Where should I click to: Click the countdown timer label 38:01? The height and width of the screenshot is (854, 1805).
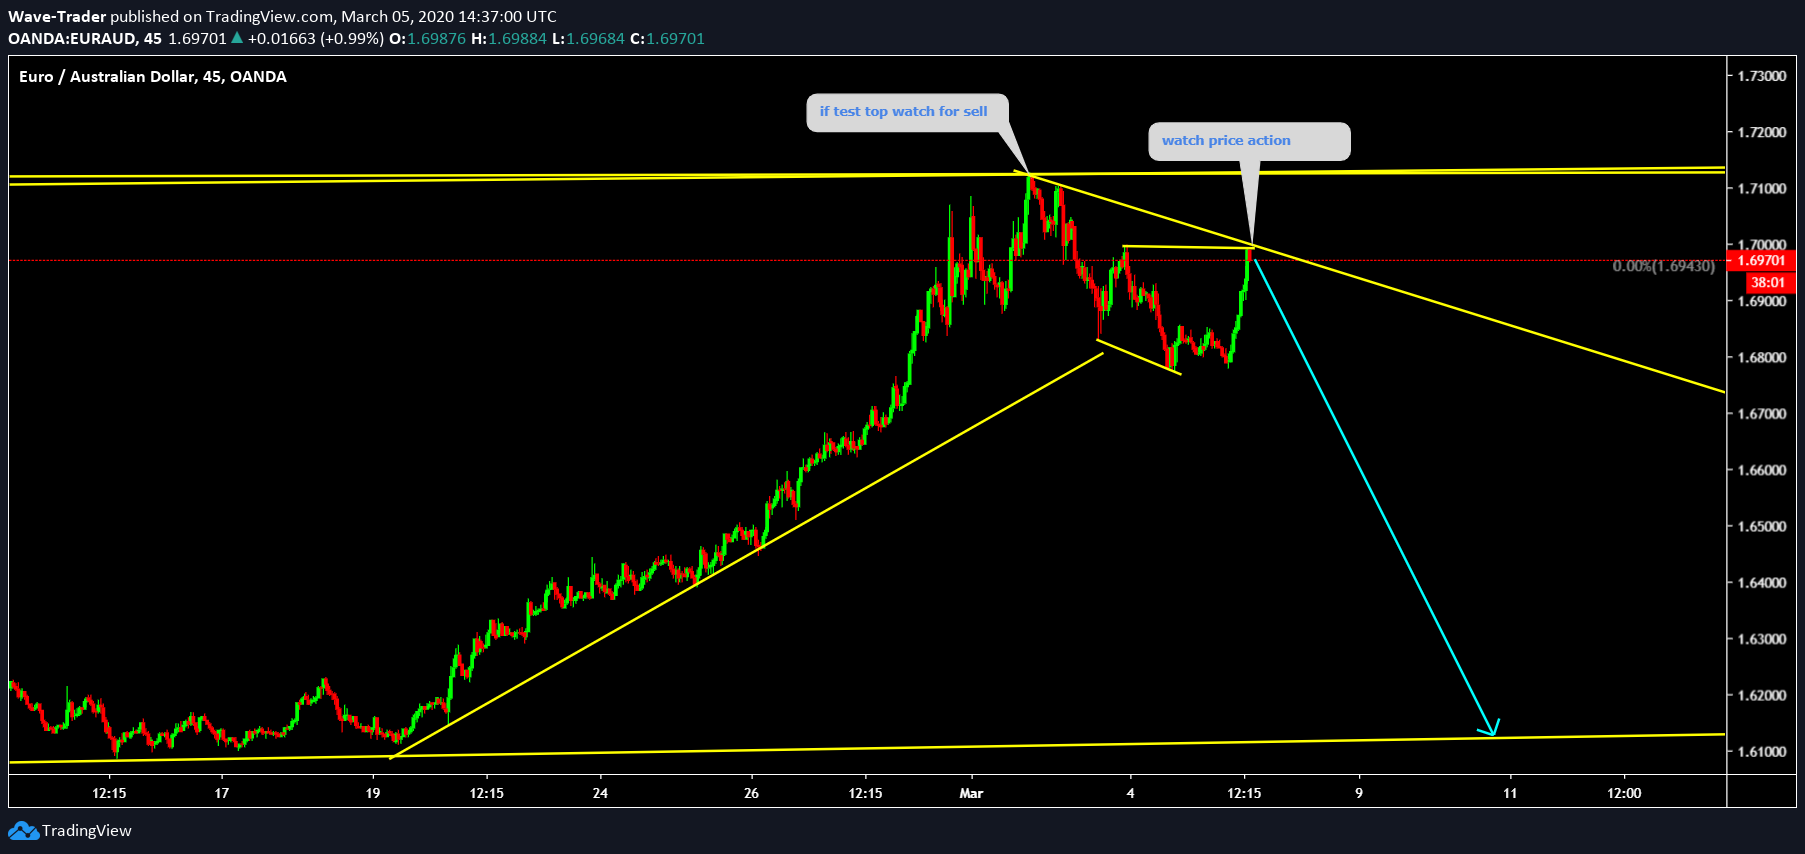(x=1768, y=283)
